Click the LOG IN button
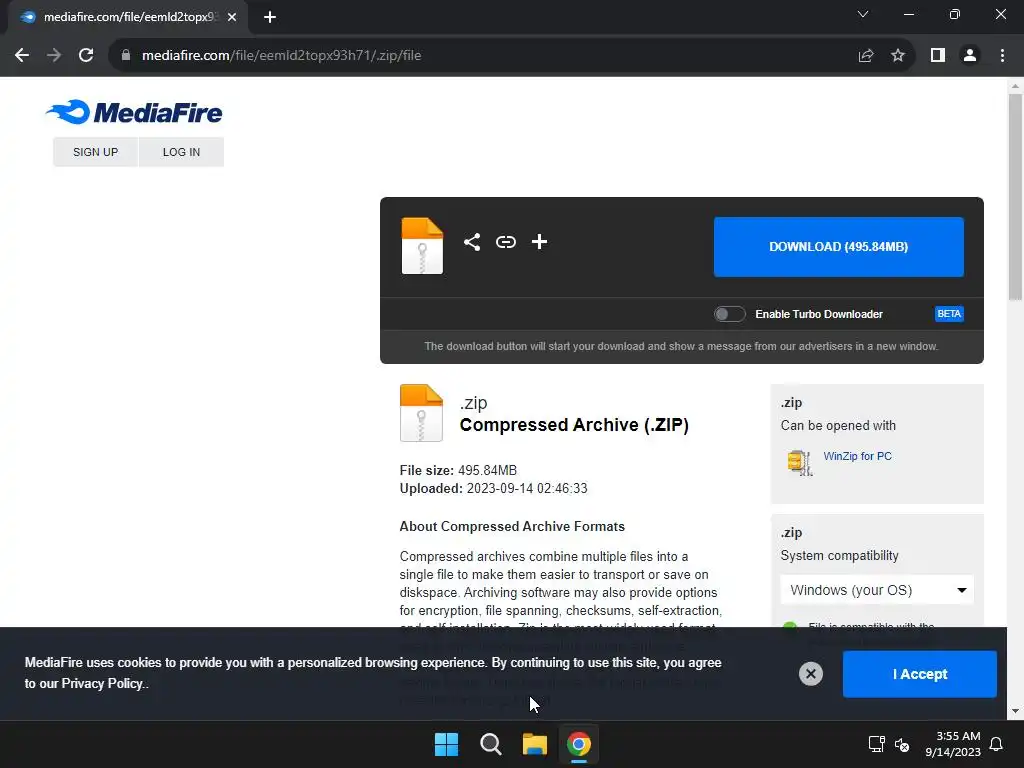 [182, 152]
